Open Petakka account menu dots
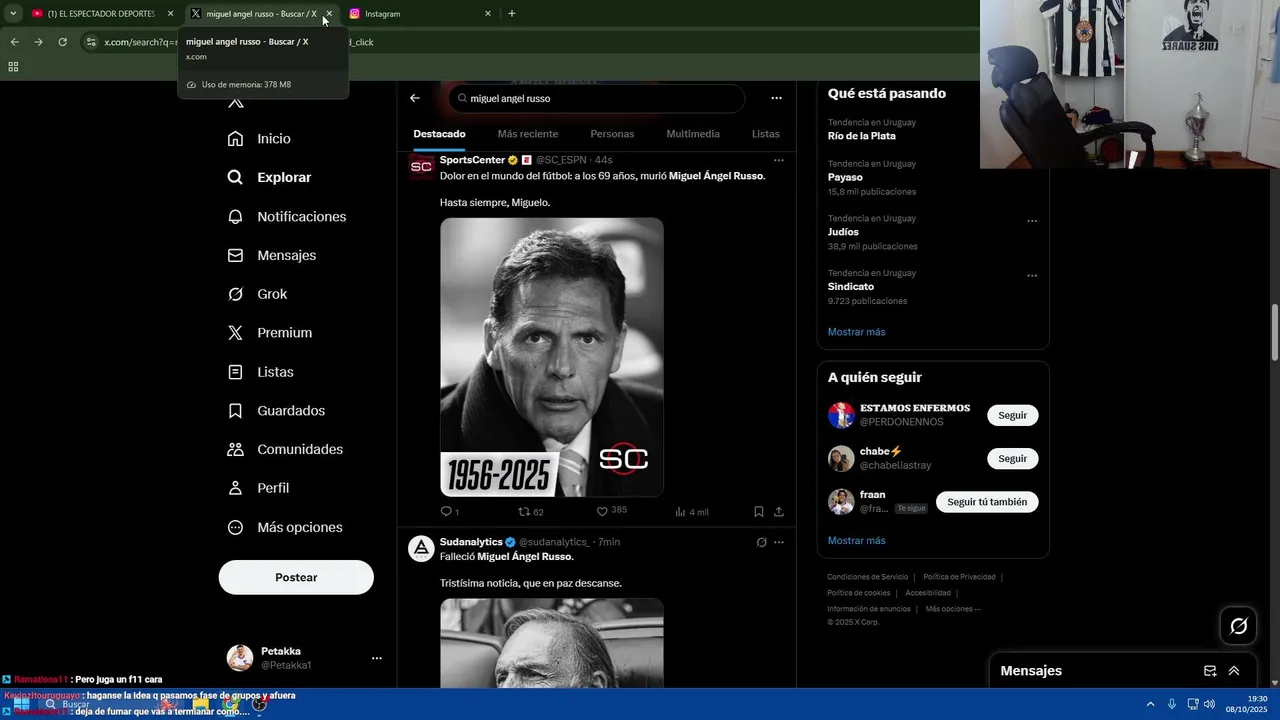The width and height of the screenshot is (1280, 720). pos(377,658)
